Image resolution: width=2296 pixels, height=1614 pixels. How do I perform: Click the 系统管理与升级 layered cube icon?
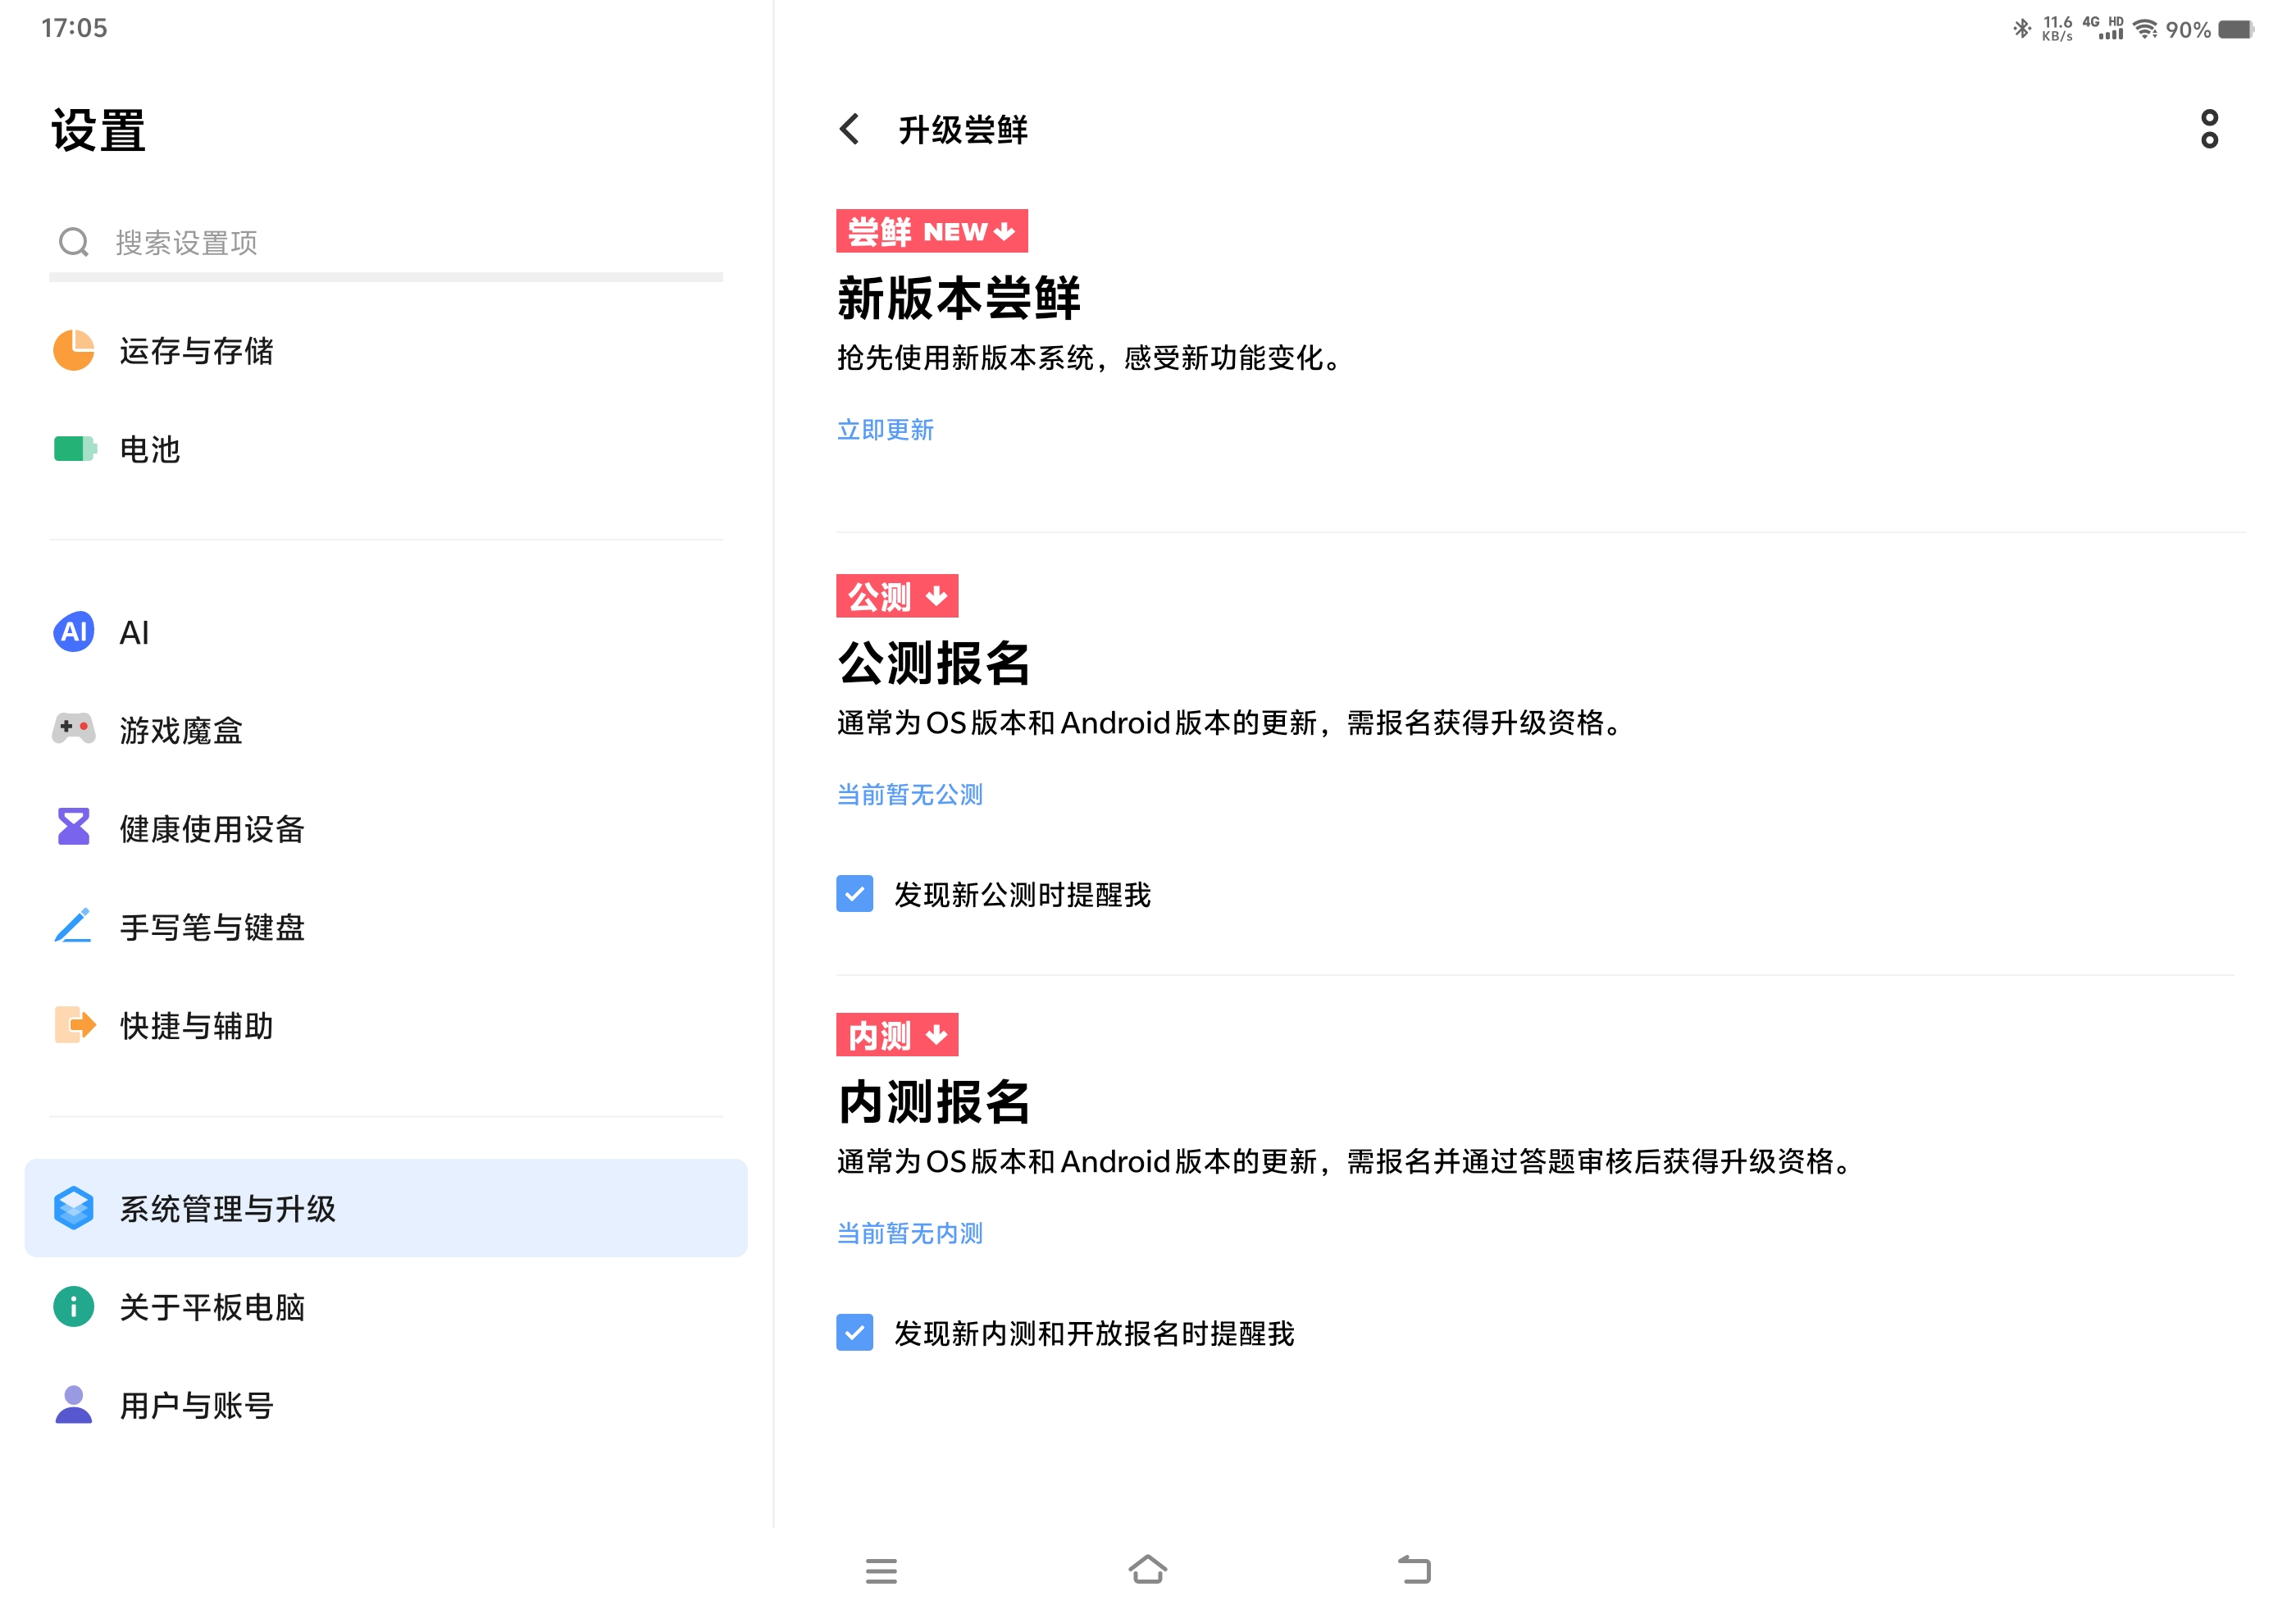pyautogui.click(x=74, y=1208)
